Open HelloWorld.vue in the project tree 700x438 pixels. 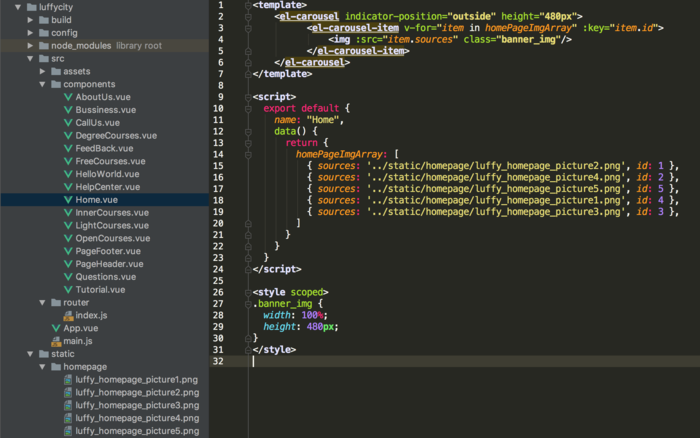click(107, 174)
